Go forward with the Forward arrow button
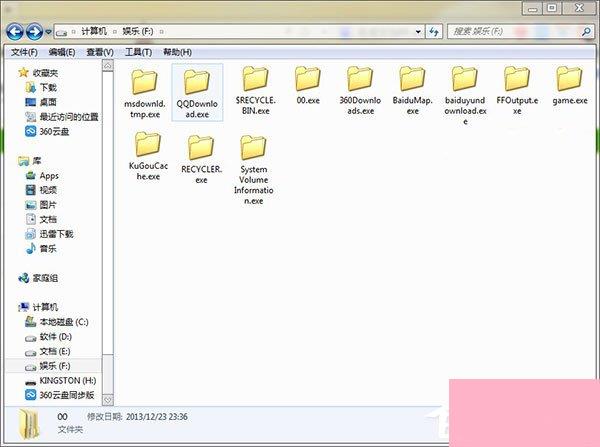600x447 pixels. pyautogui.click(x=34, y=32)
